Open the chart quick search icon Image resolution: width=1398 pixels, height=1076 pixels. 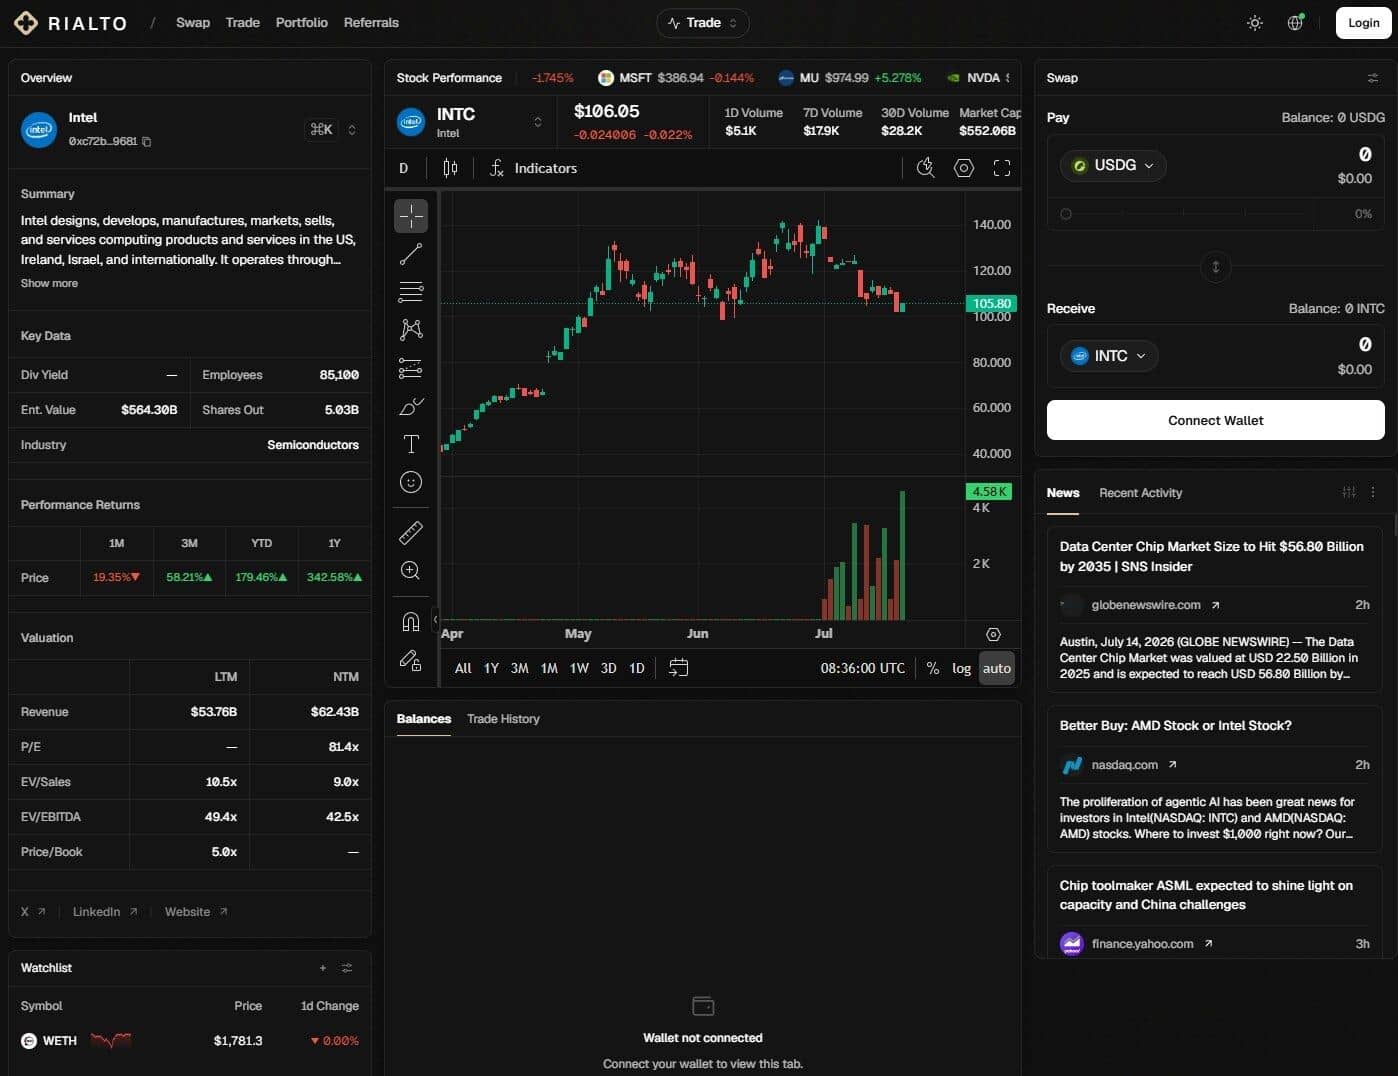coord(926,168)
